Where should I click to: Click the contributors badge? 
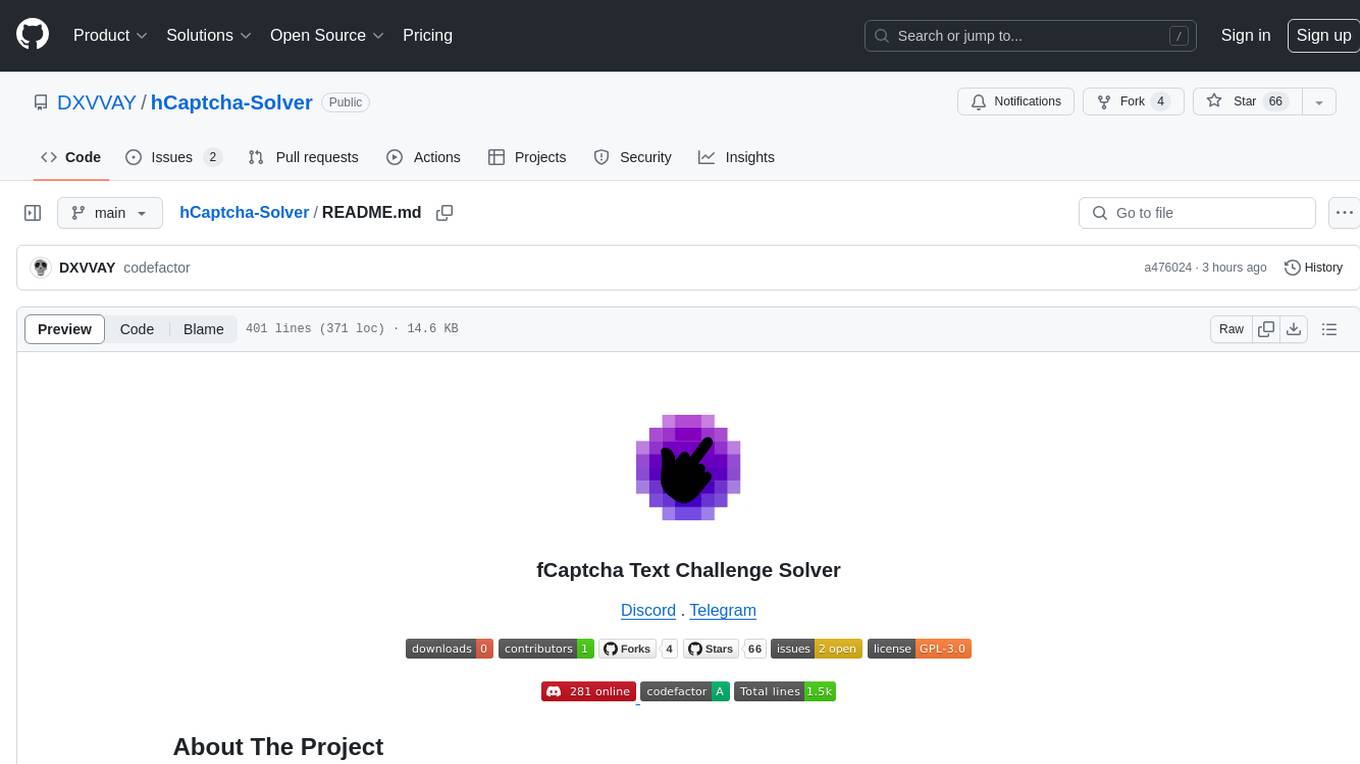[x=546, y=649]
